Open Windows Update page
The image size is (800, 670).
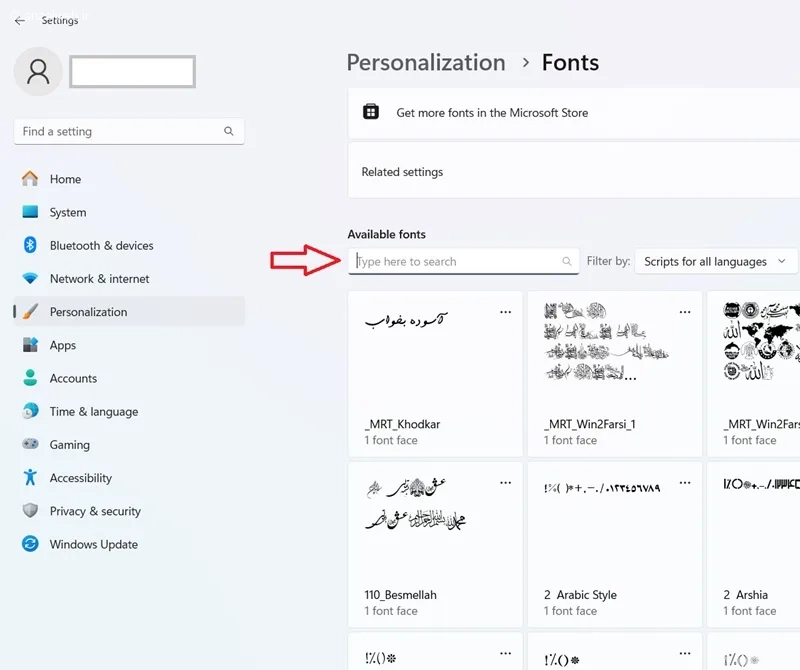[x=129, y=544]
